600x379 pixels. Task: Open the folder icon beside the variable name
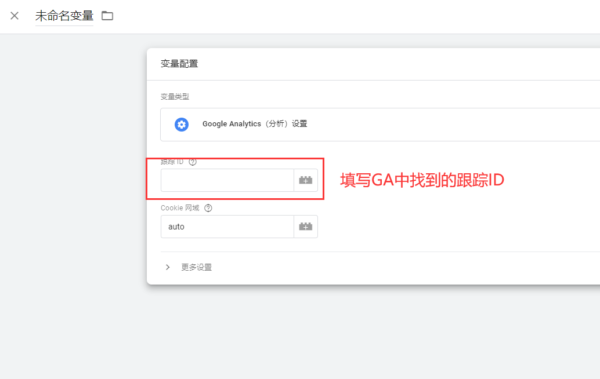coord(107,16)
